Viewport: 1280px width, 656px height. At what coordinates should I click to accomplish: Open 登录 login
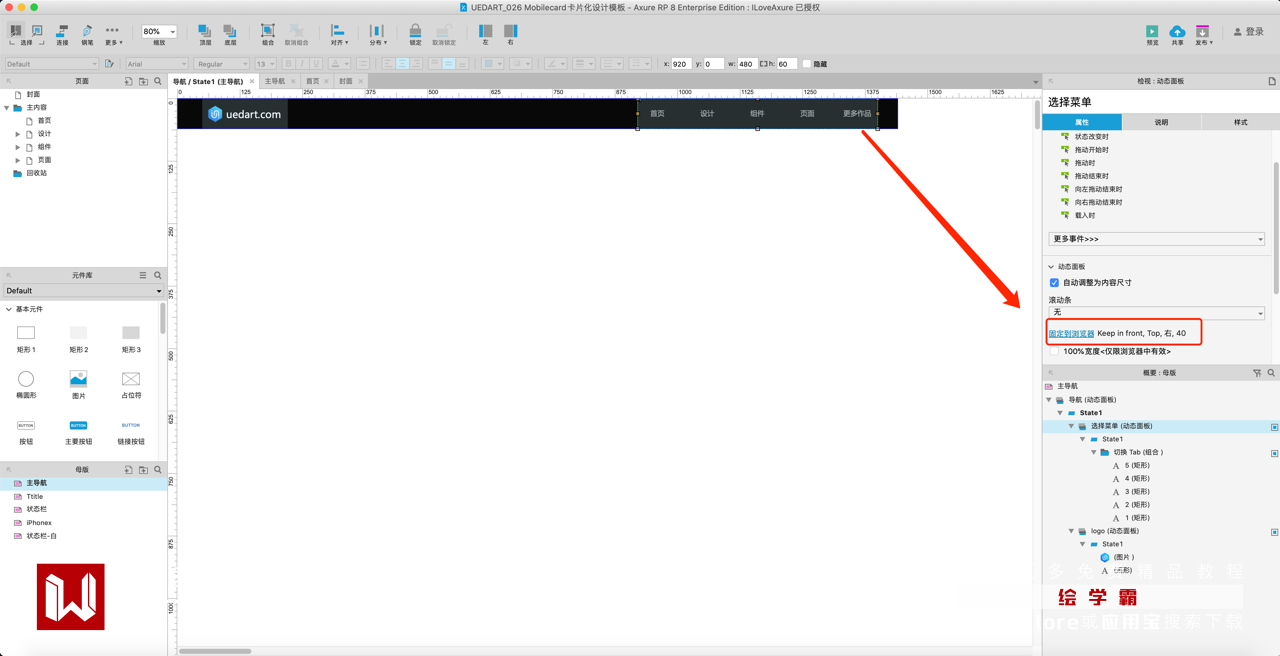point(1249,32)
